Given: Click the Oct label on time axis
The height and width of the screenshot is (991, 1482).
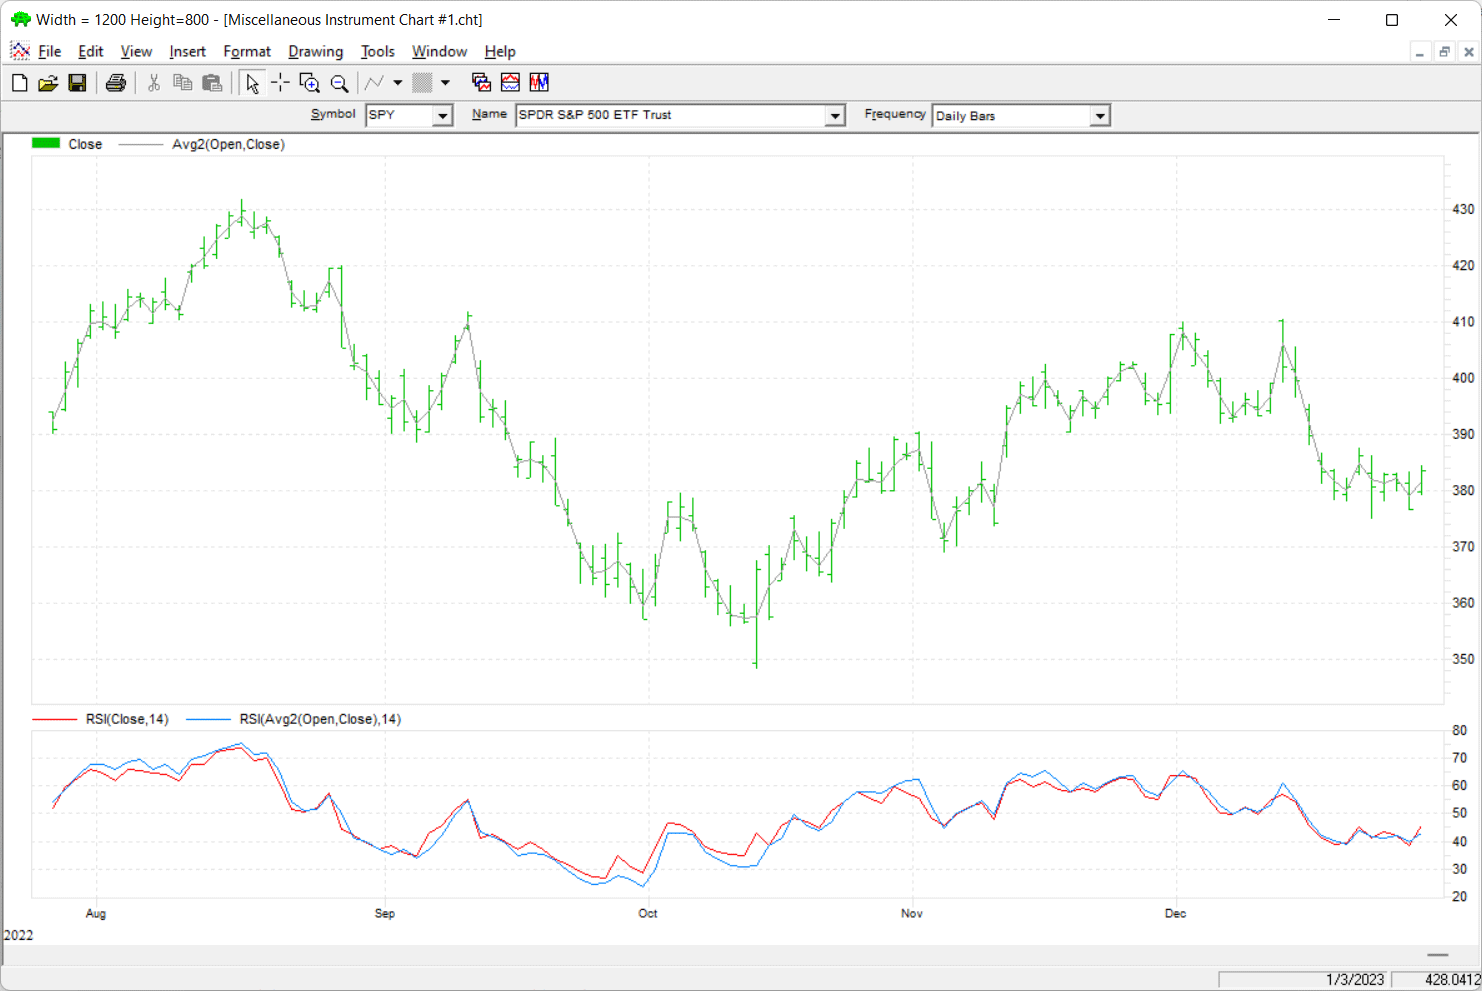Looking at the screenshot, I should tap(648, 913).
